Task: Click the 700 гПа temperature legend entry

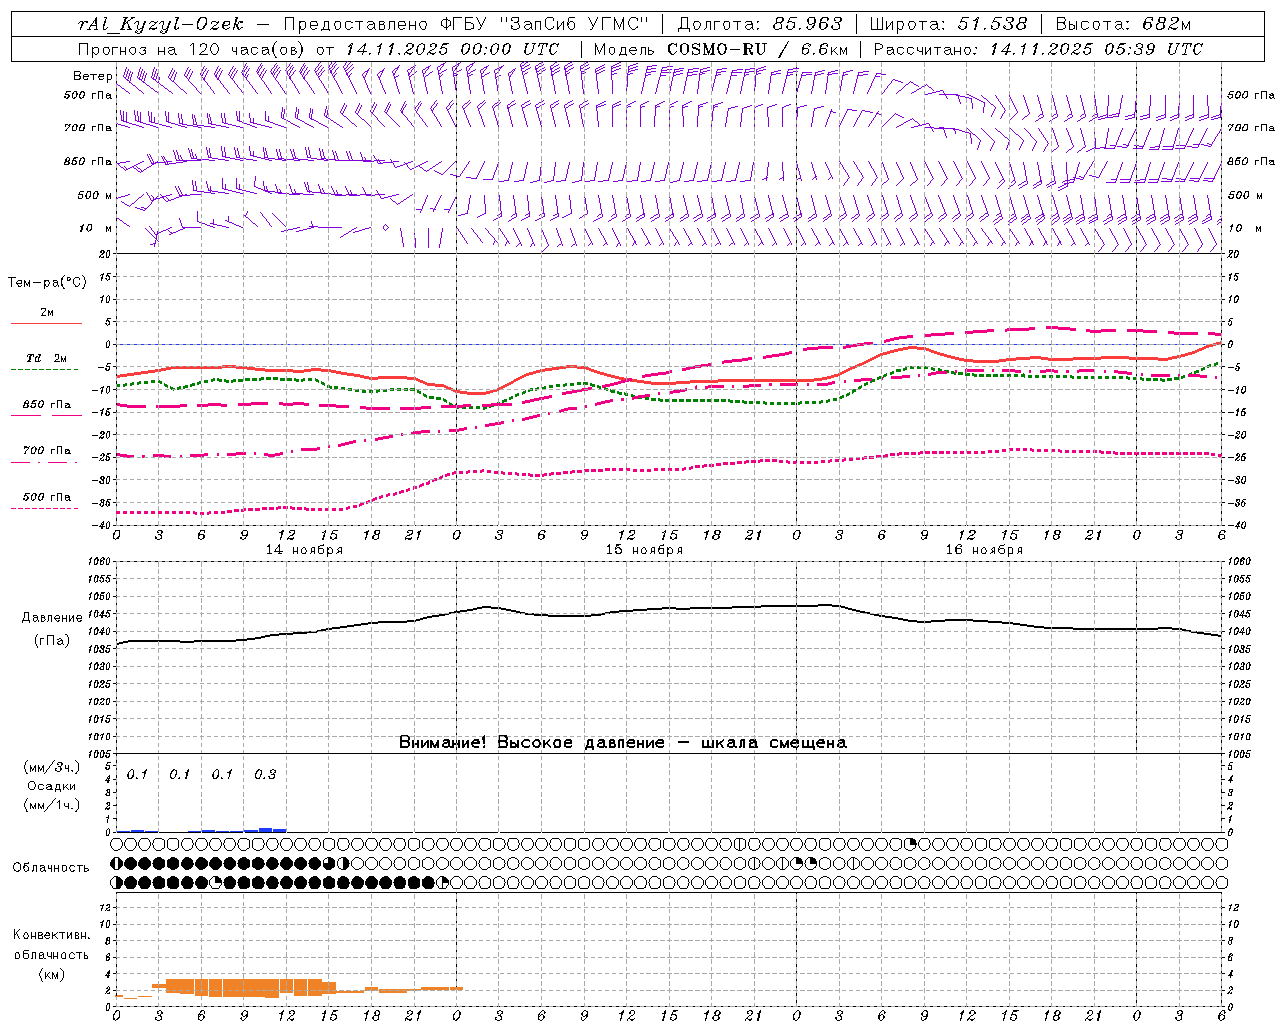Action: click(47, 455)
